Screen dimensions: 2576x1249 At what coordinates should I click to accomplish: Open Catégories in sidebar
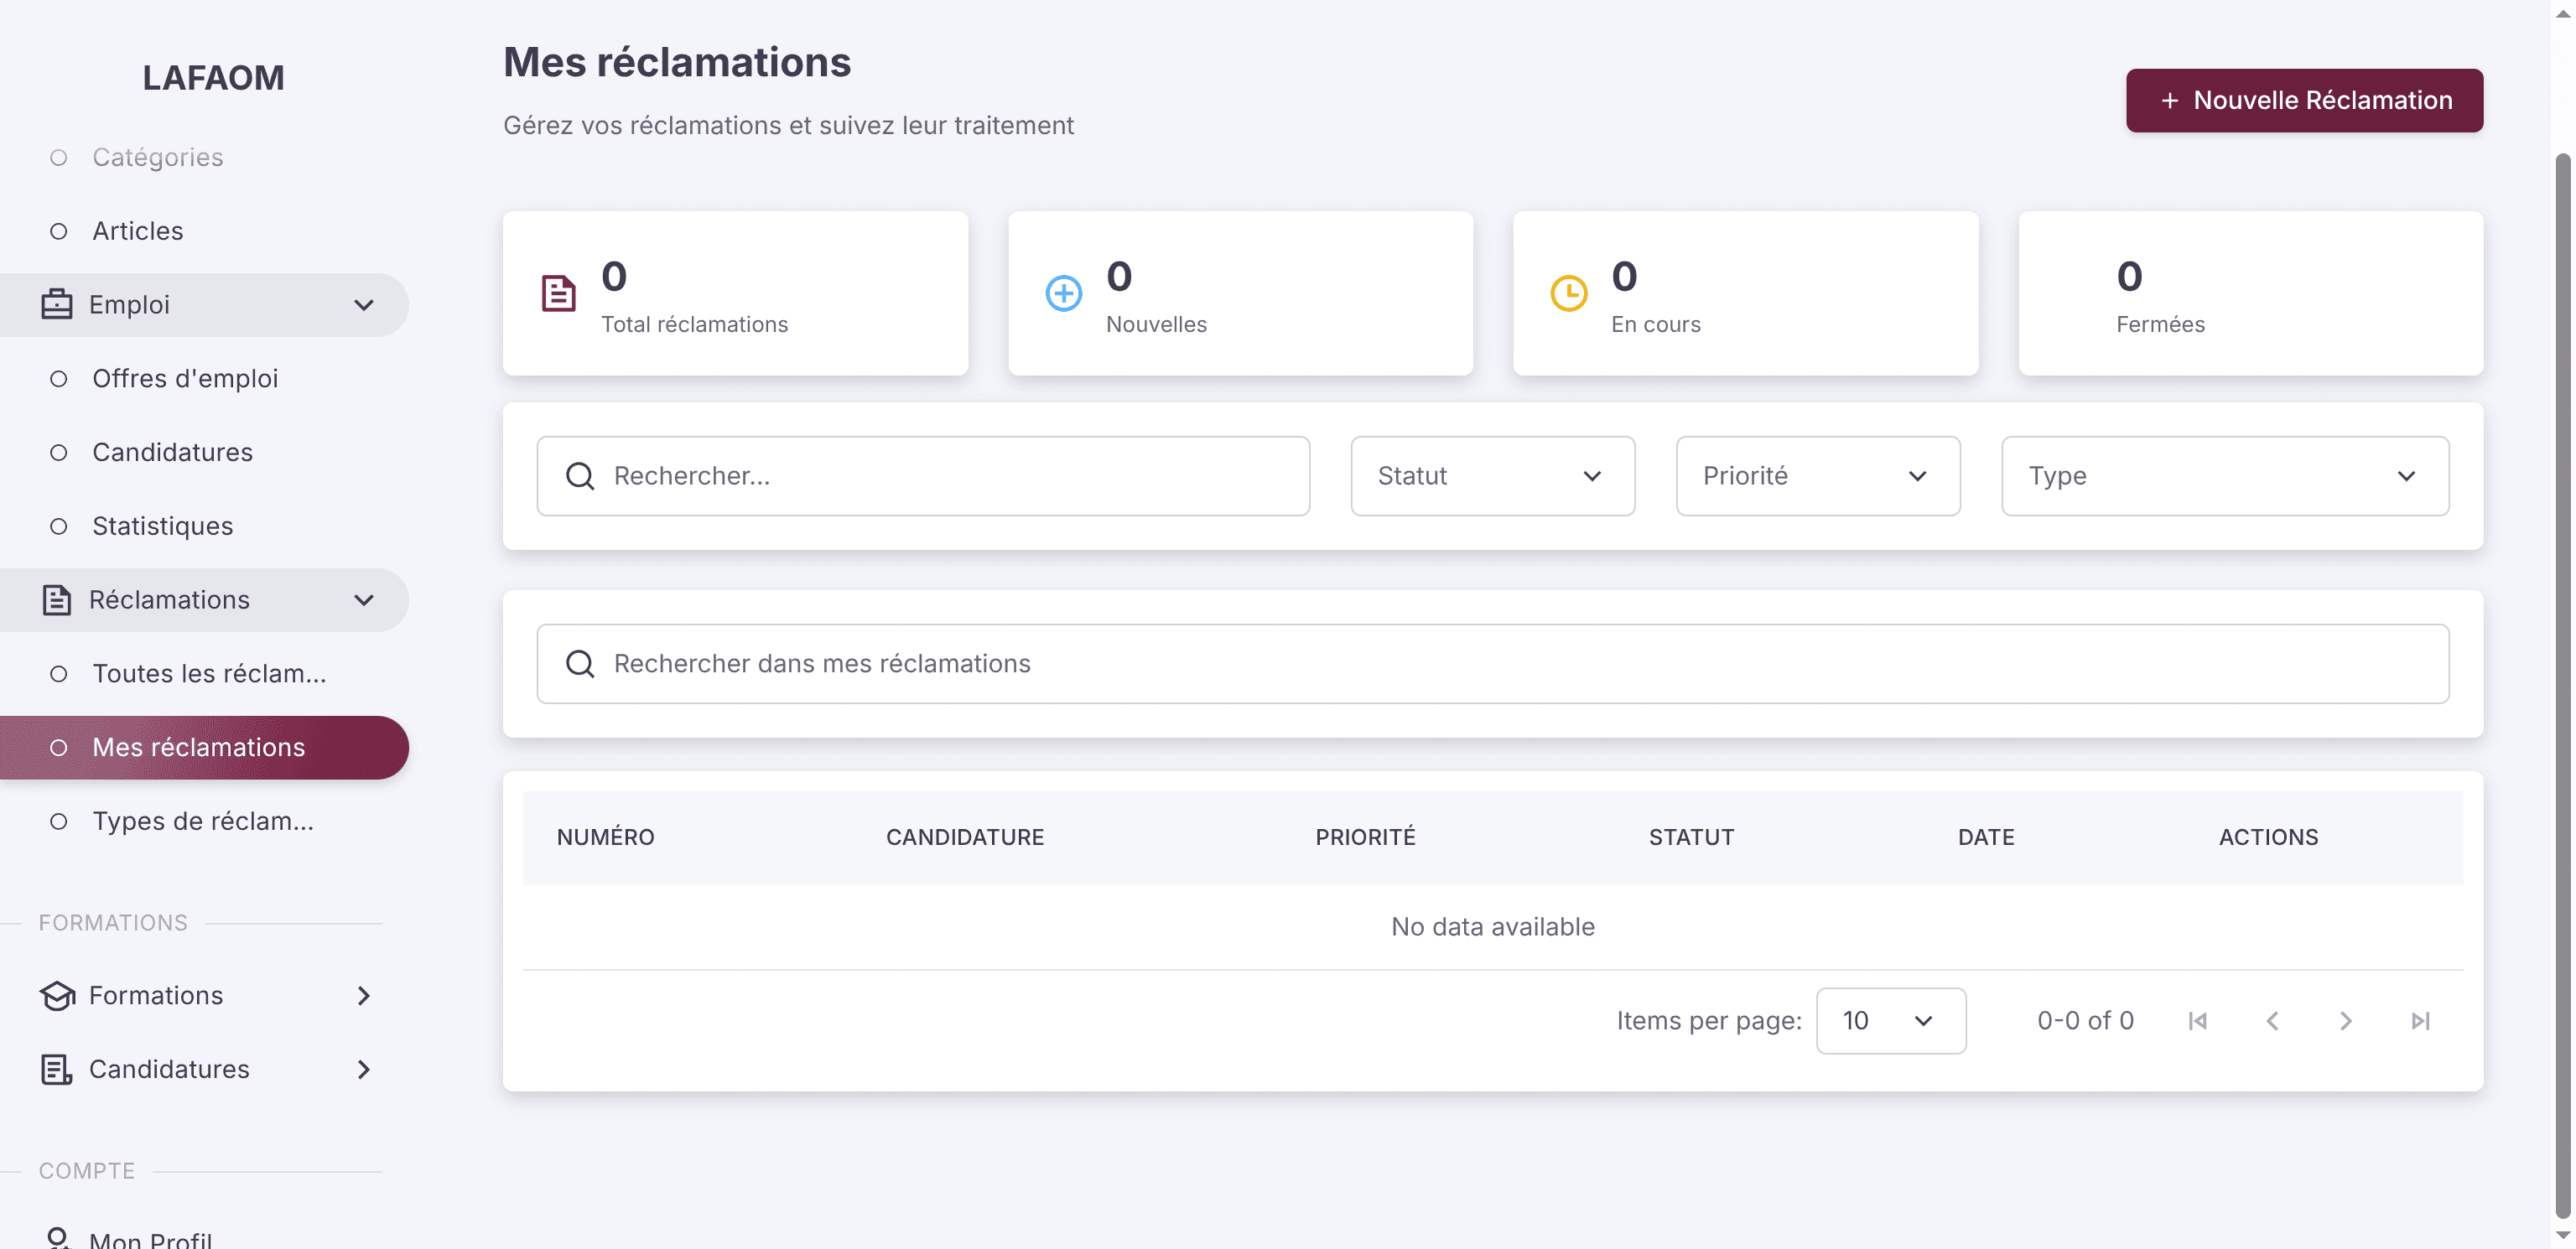pos(157,157)
